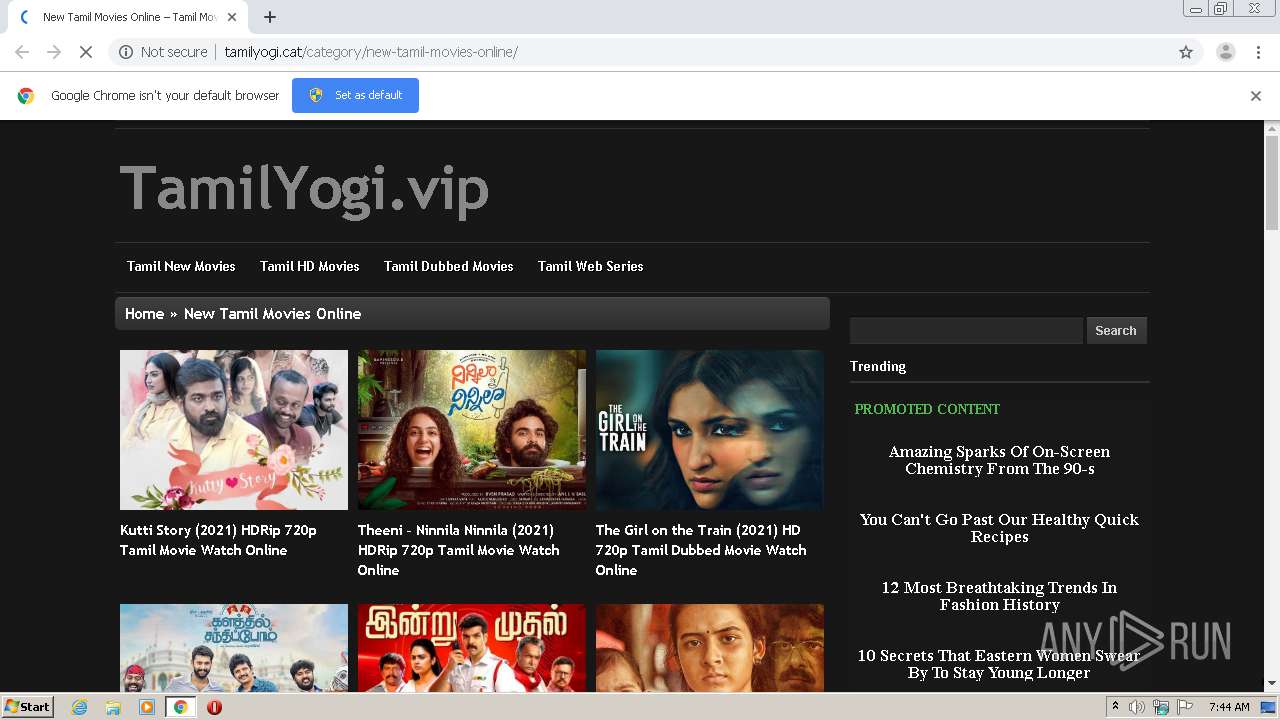1280x720 pixels.
Task: Set Chrome as default browser
Action: [x=355, y=95]
